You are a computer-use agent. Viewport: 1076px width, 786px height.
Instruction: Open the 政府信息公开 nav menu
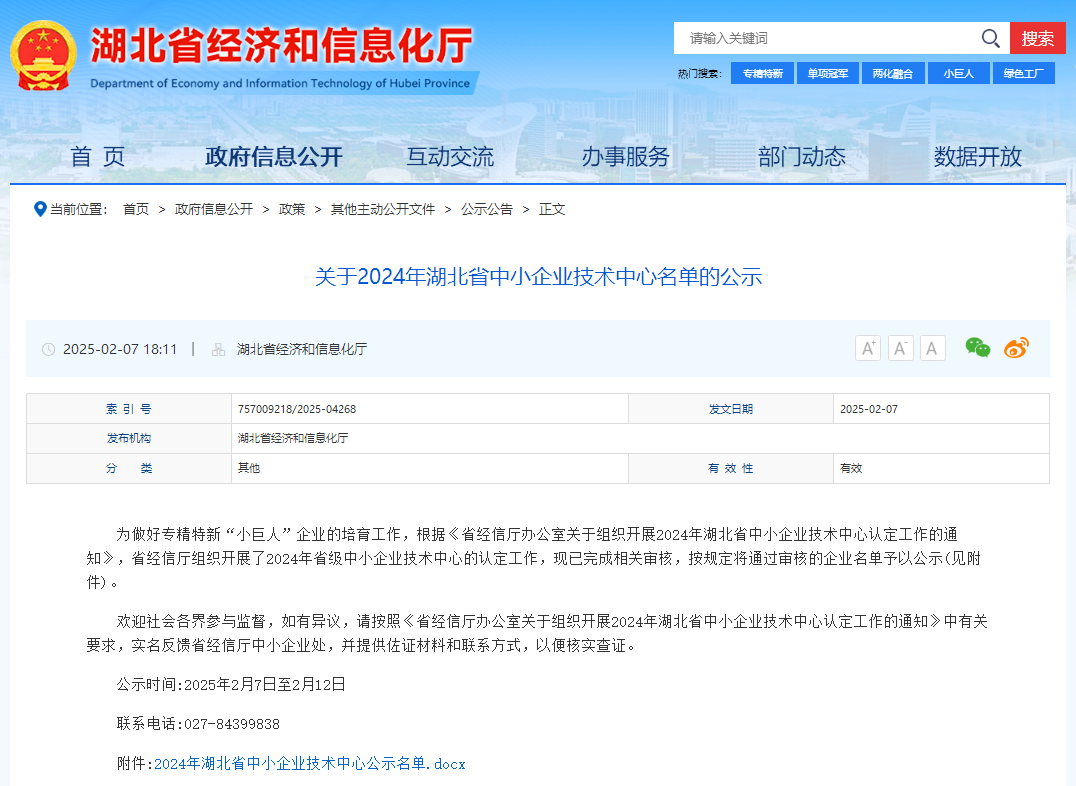(274, 157)
